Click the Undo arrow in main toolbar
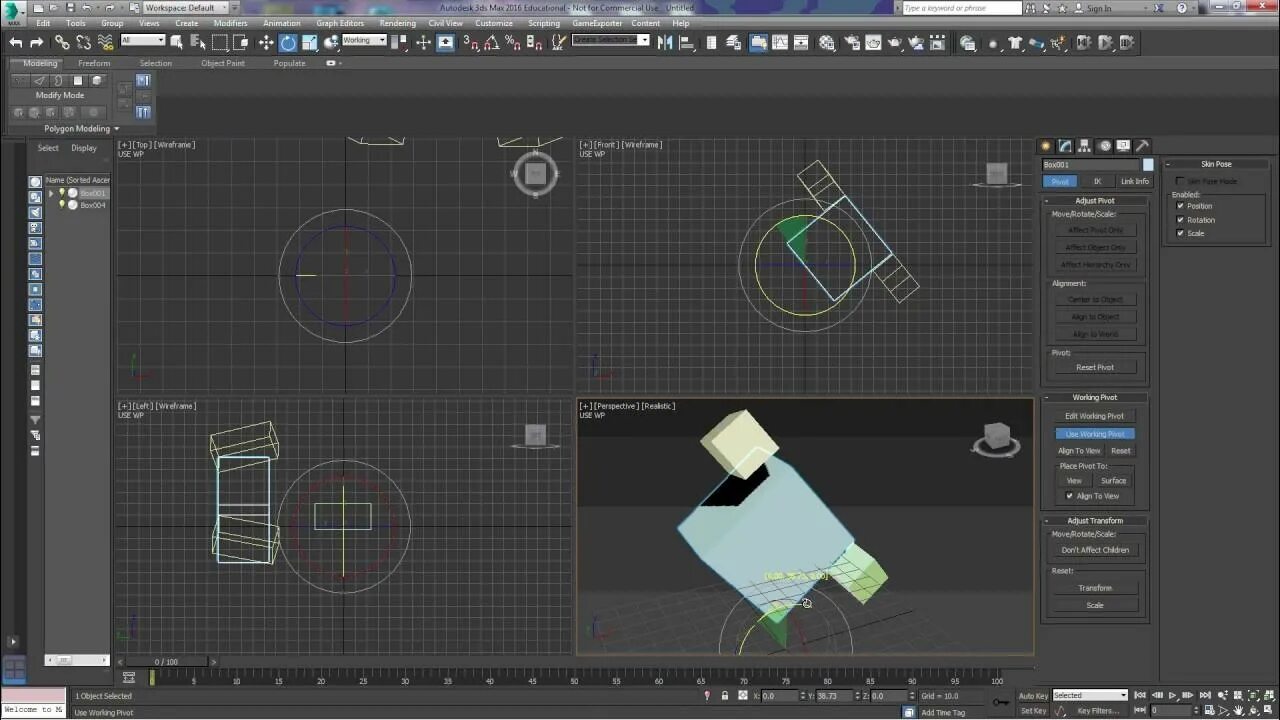 pyautogui.click(x=15, y=42)
